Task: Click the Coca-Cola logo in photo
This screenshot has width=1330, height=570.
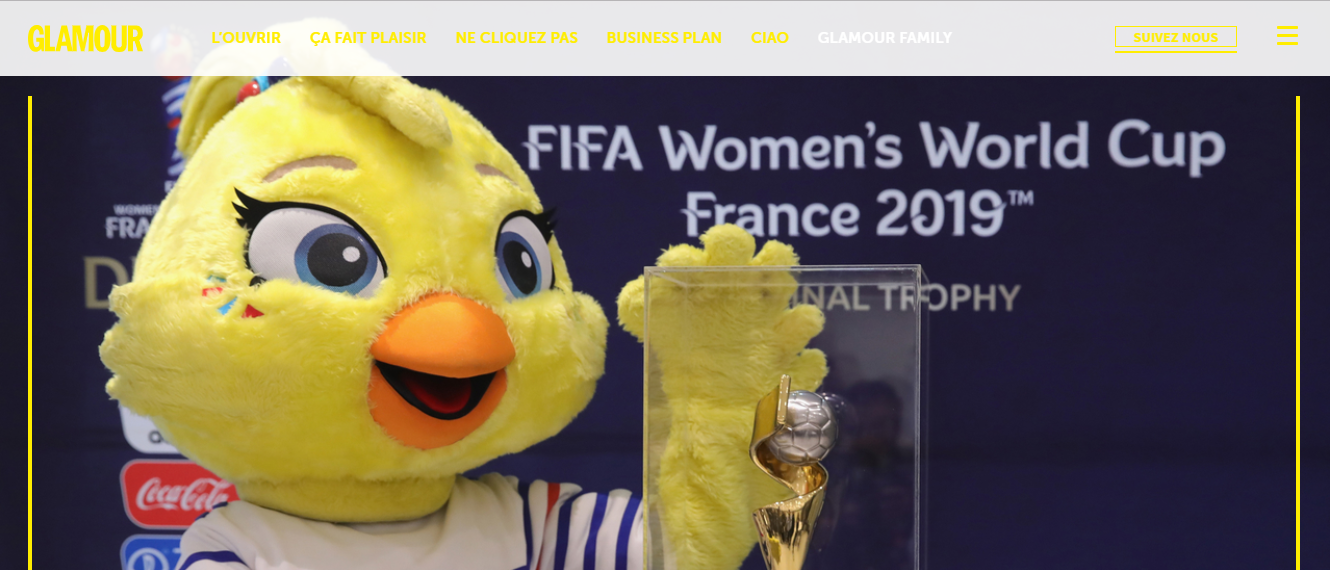Action: (x=178, y=493)
